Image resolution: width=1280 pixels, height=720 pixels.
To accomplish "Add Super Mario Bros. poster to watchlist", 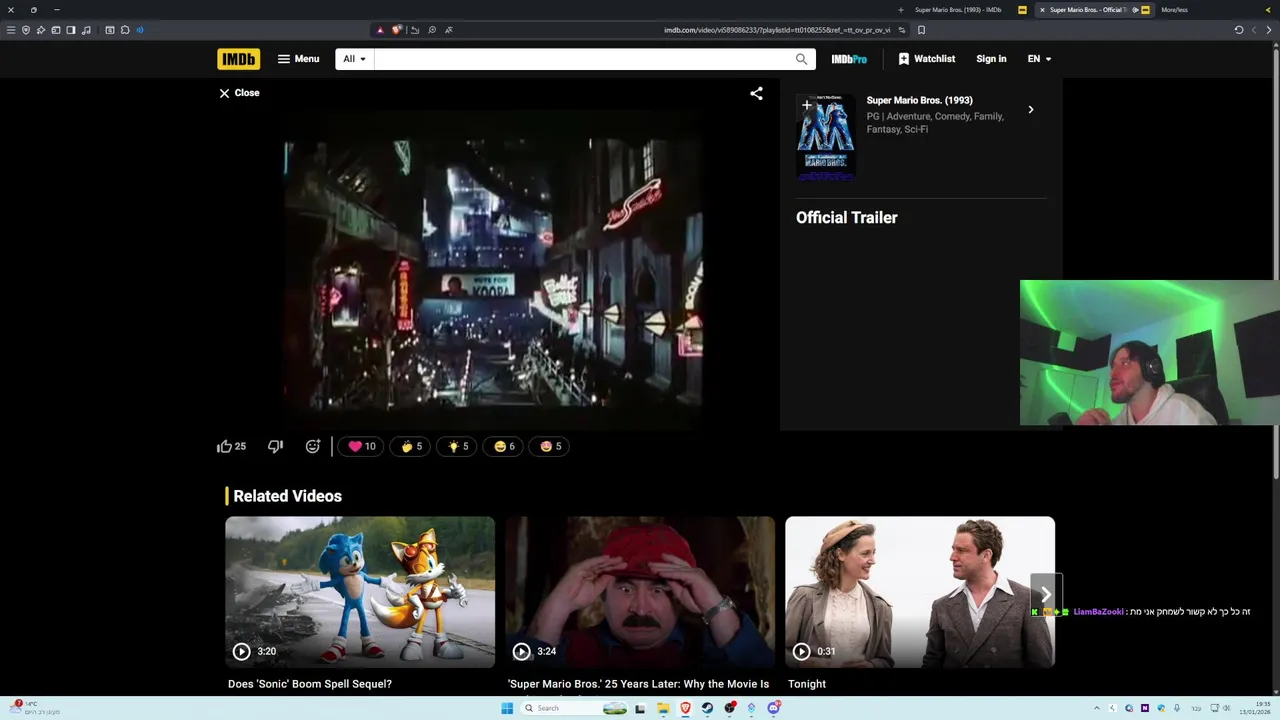I will coord(806,105).
